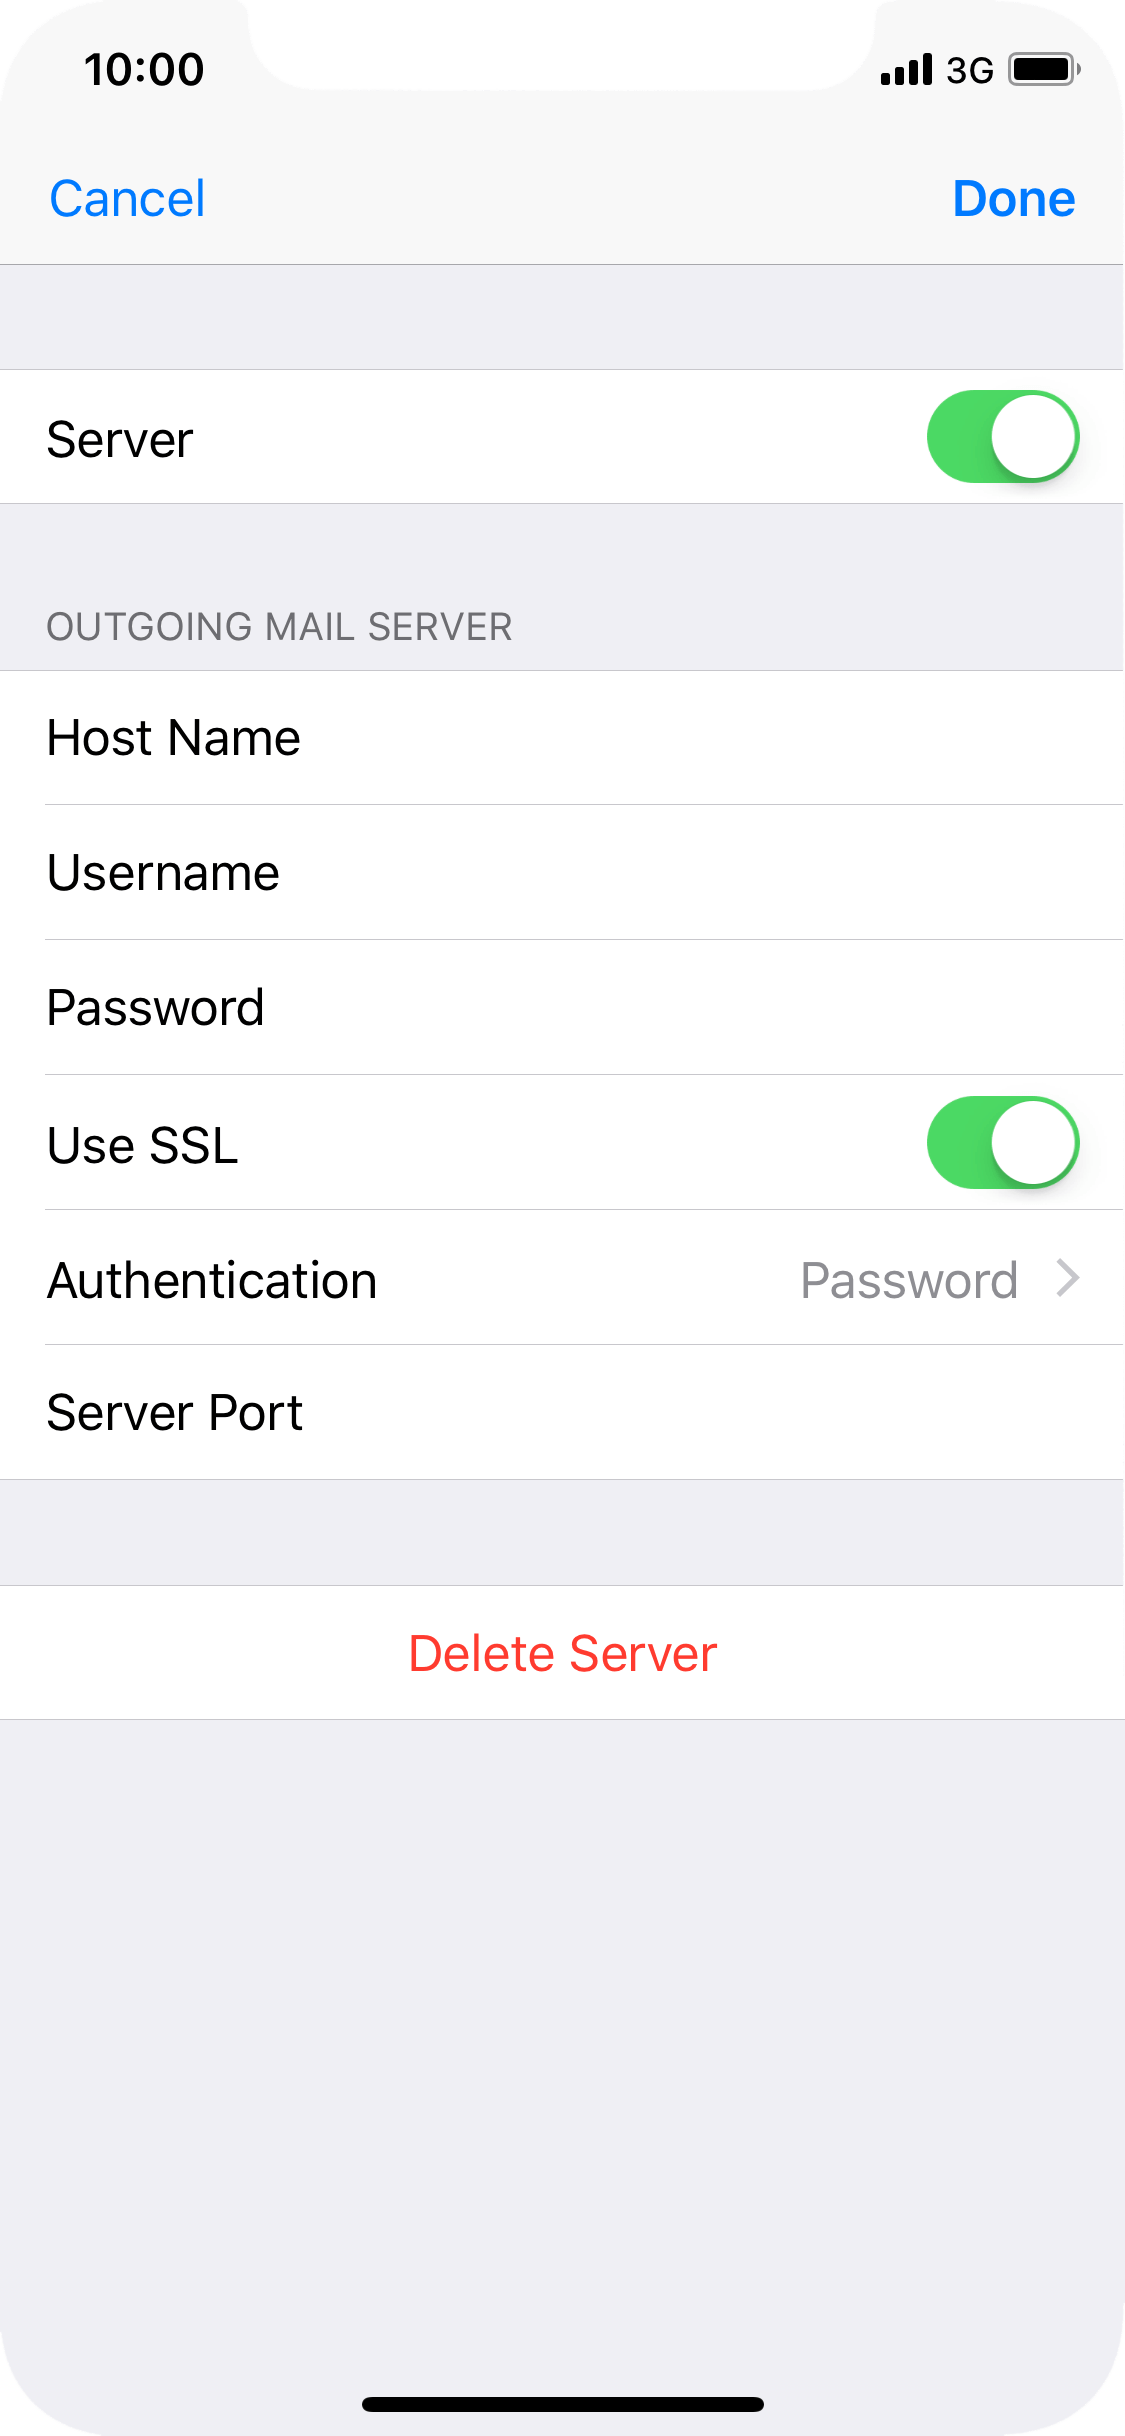Open the Authentication Password setting
1125x2436 pixels.
(x=909, y=1280)
